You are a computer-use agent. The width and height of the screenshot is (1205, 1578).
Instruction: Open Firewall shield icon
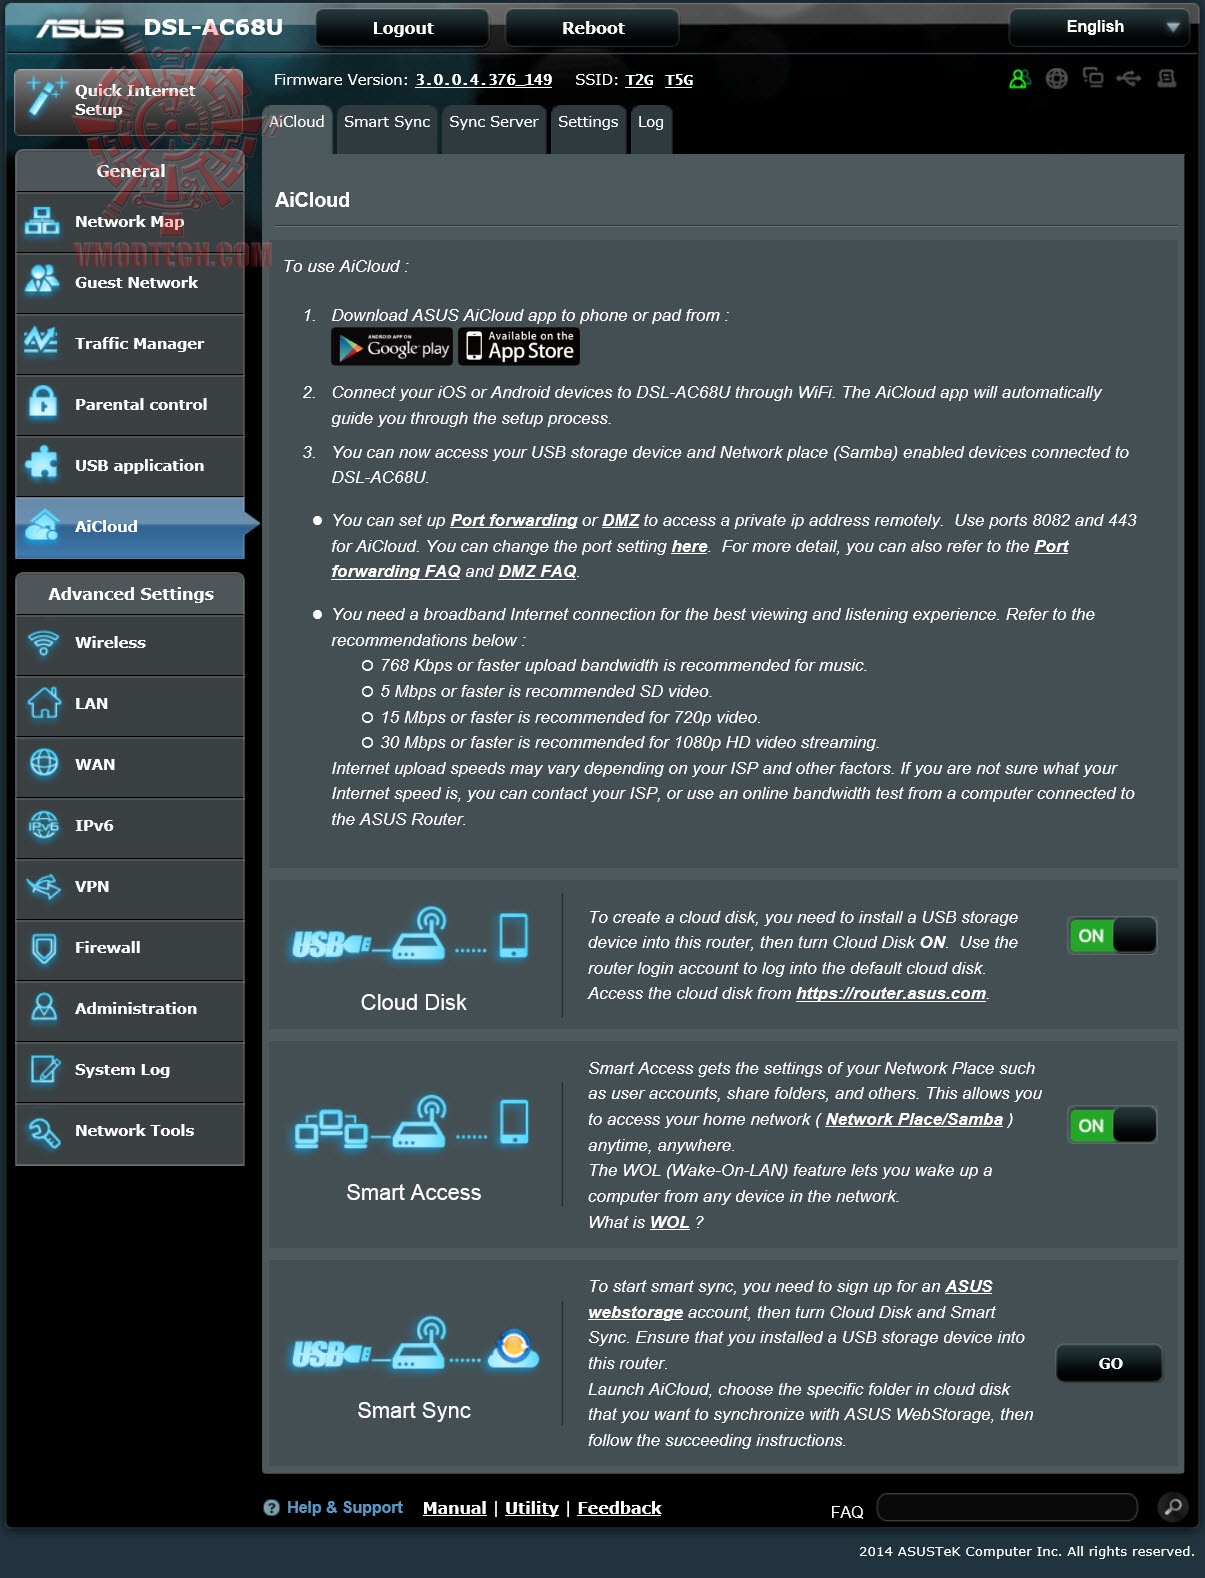coord(43,947)
